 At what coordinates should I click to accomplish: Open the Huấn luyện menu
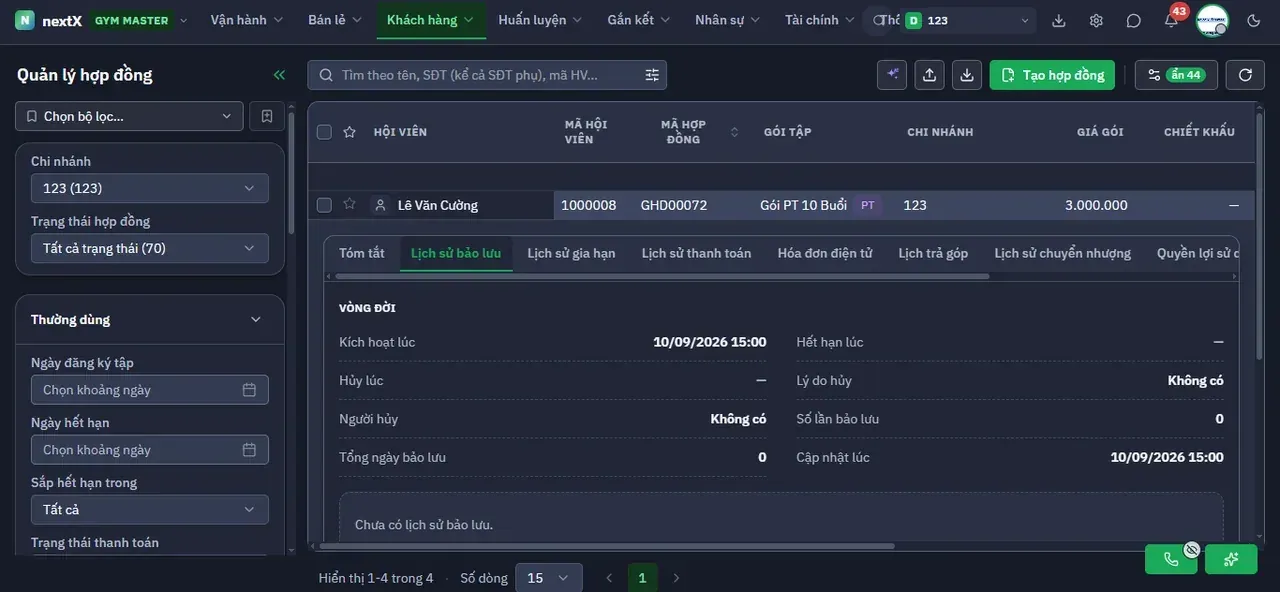(540, 20)
